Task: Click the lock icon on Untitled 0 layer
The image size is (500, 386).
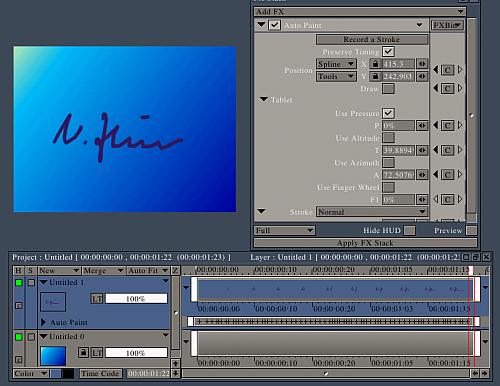Action: pyautogui.click(x=83, y=352)
